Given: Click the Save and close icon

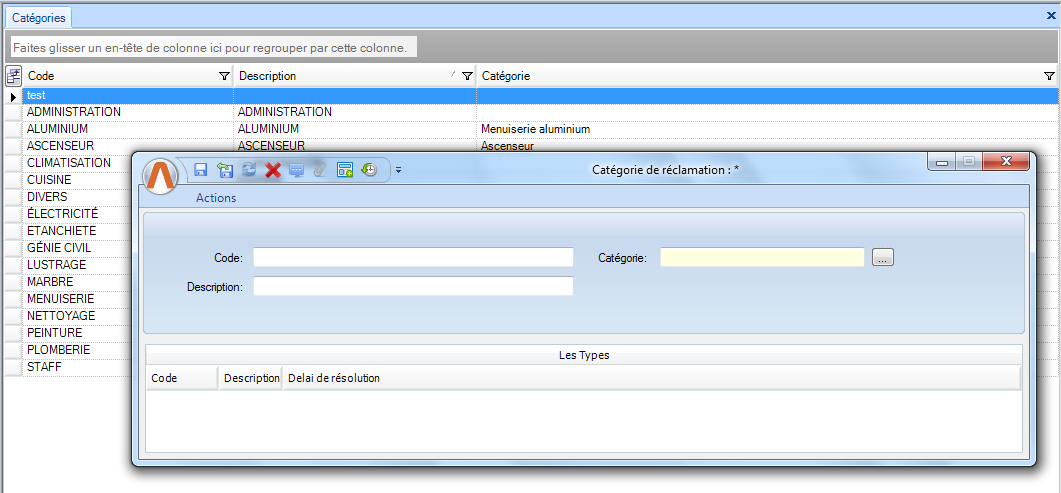Looking at the screenshot, I should coord(225,170).
